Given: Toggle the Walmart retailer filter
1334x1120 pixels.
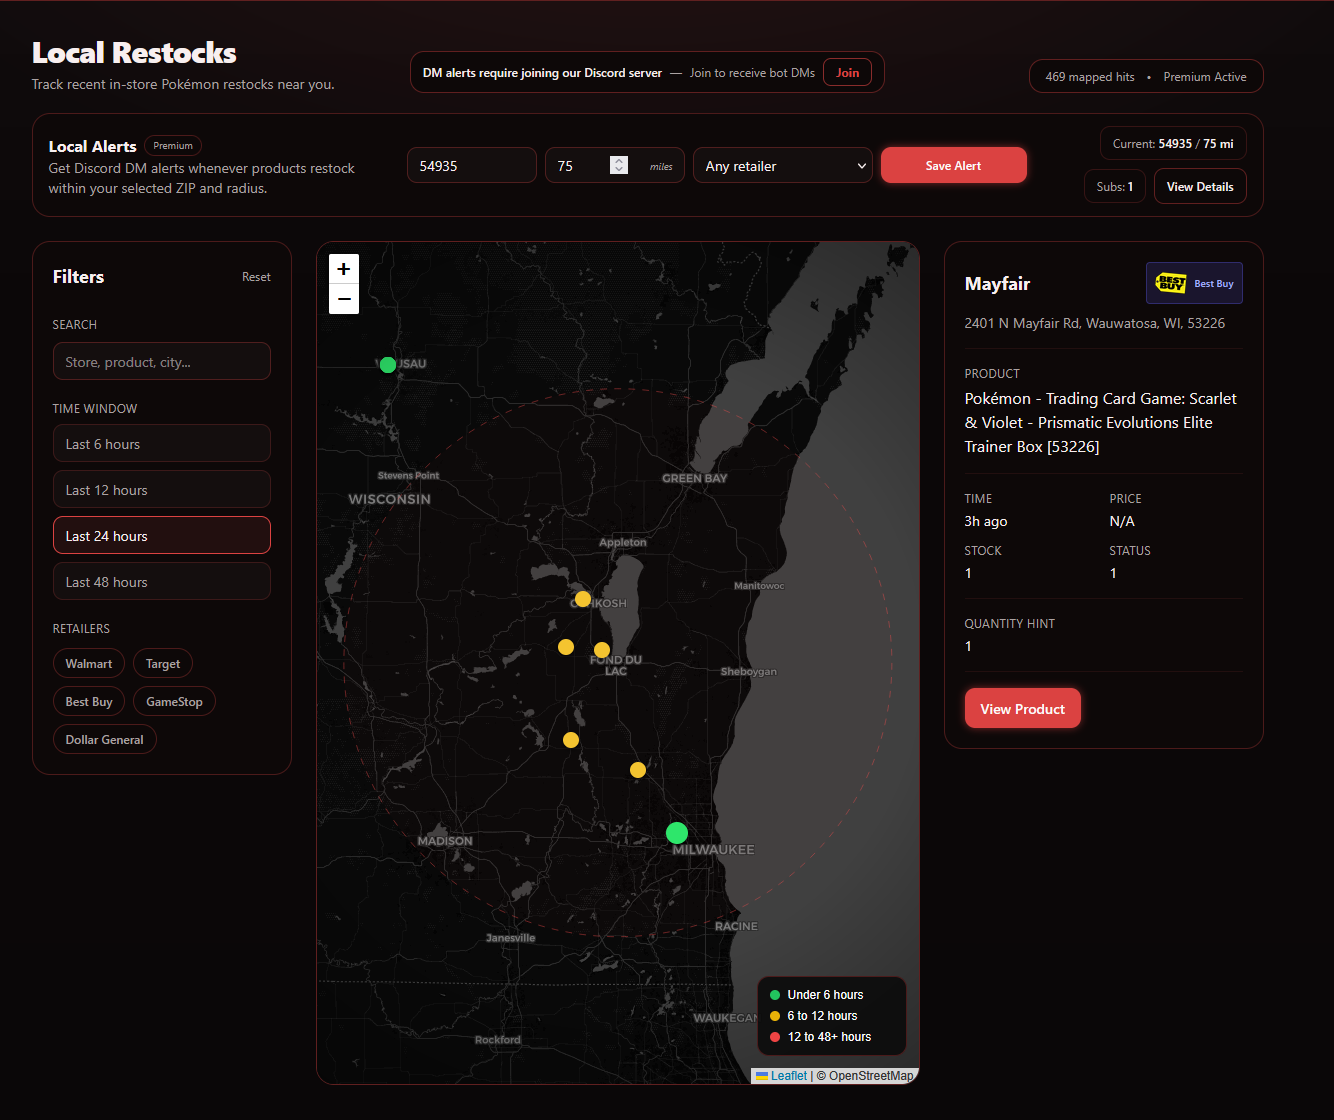Looking at the screenshot, I should coord(89,664).
